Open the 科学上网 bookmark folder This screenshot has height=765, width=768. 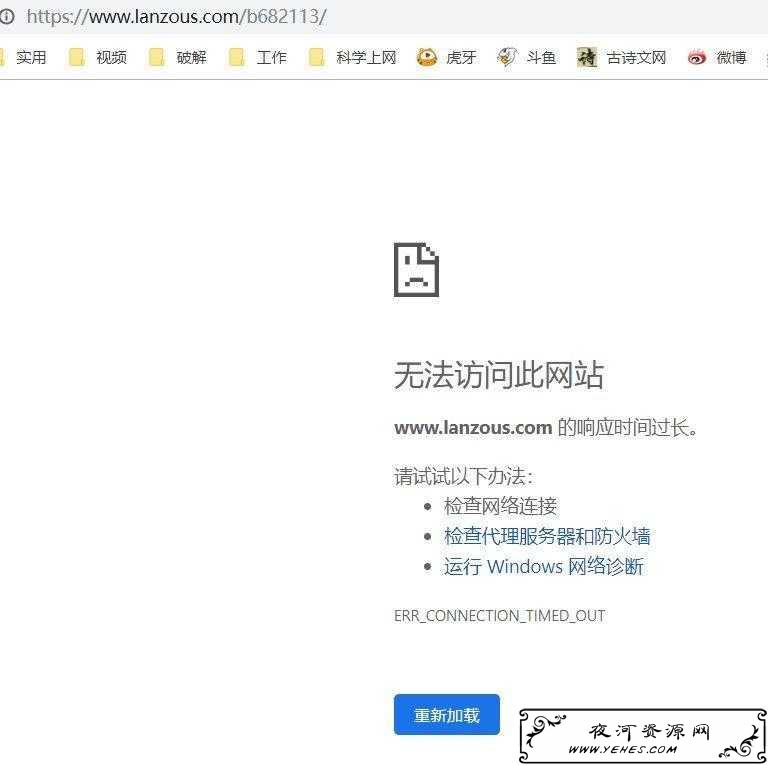[353, 57]
